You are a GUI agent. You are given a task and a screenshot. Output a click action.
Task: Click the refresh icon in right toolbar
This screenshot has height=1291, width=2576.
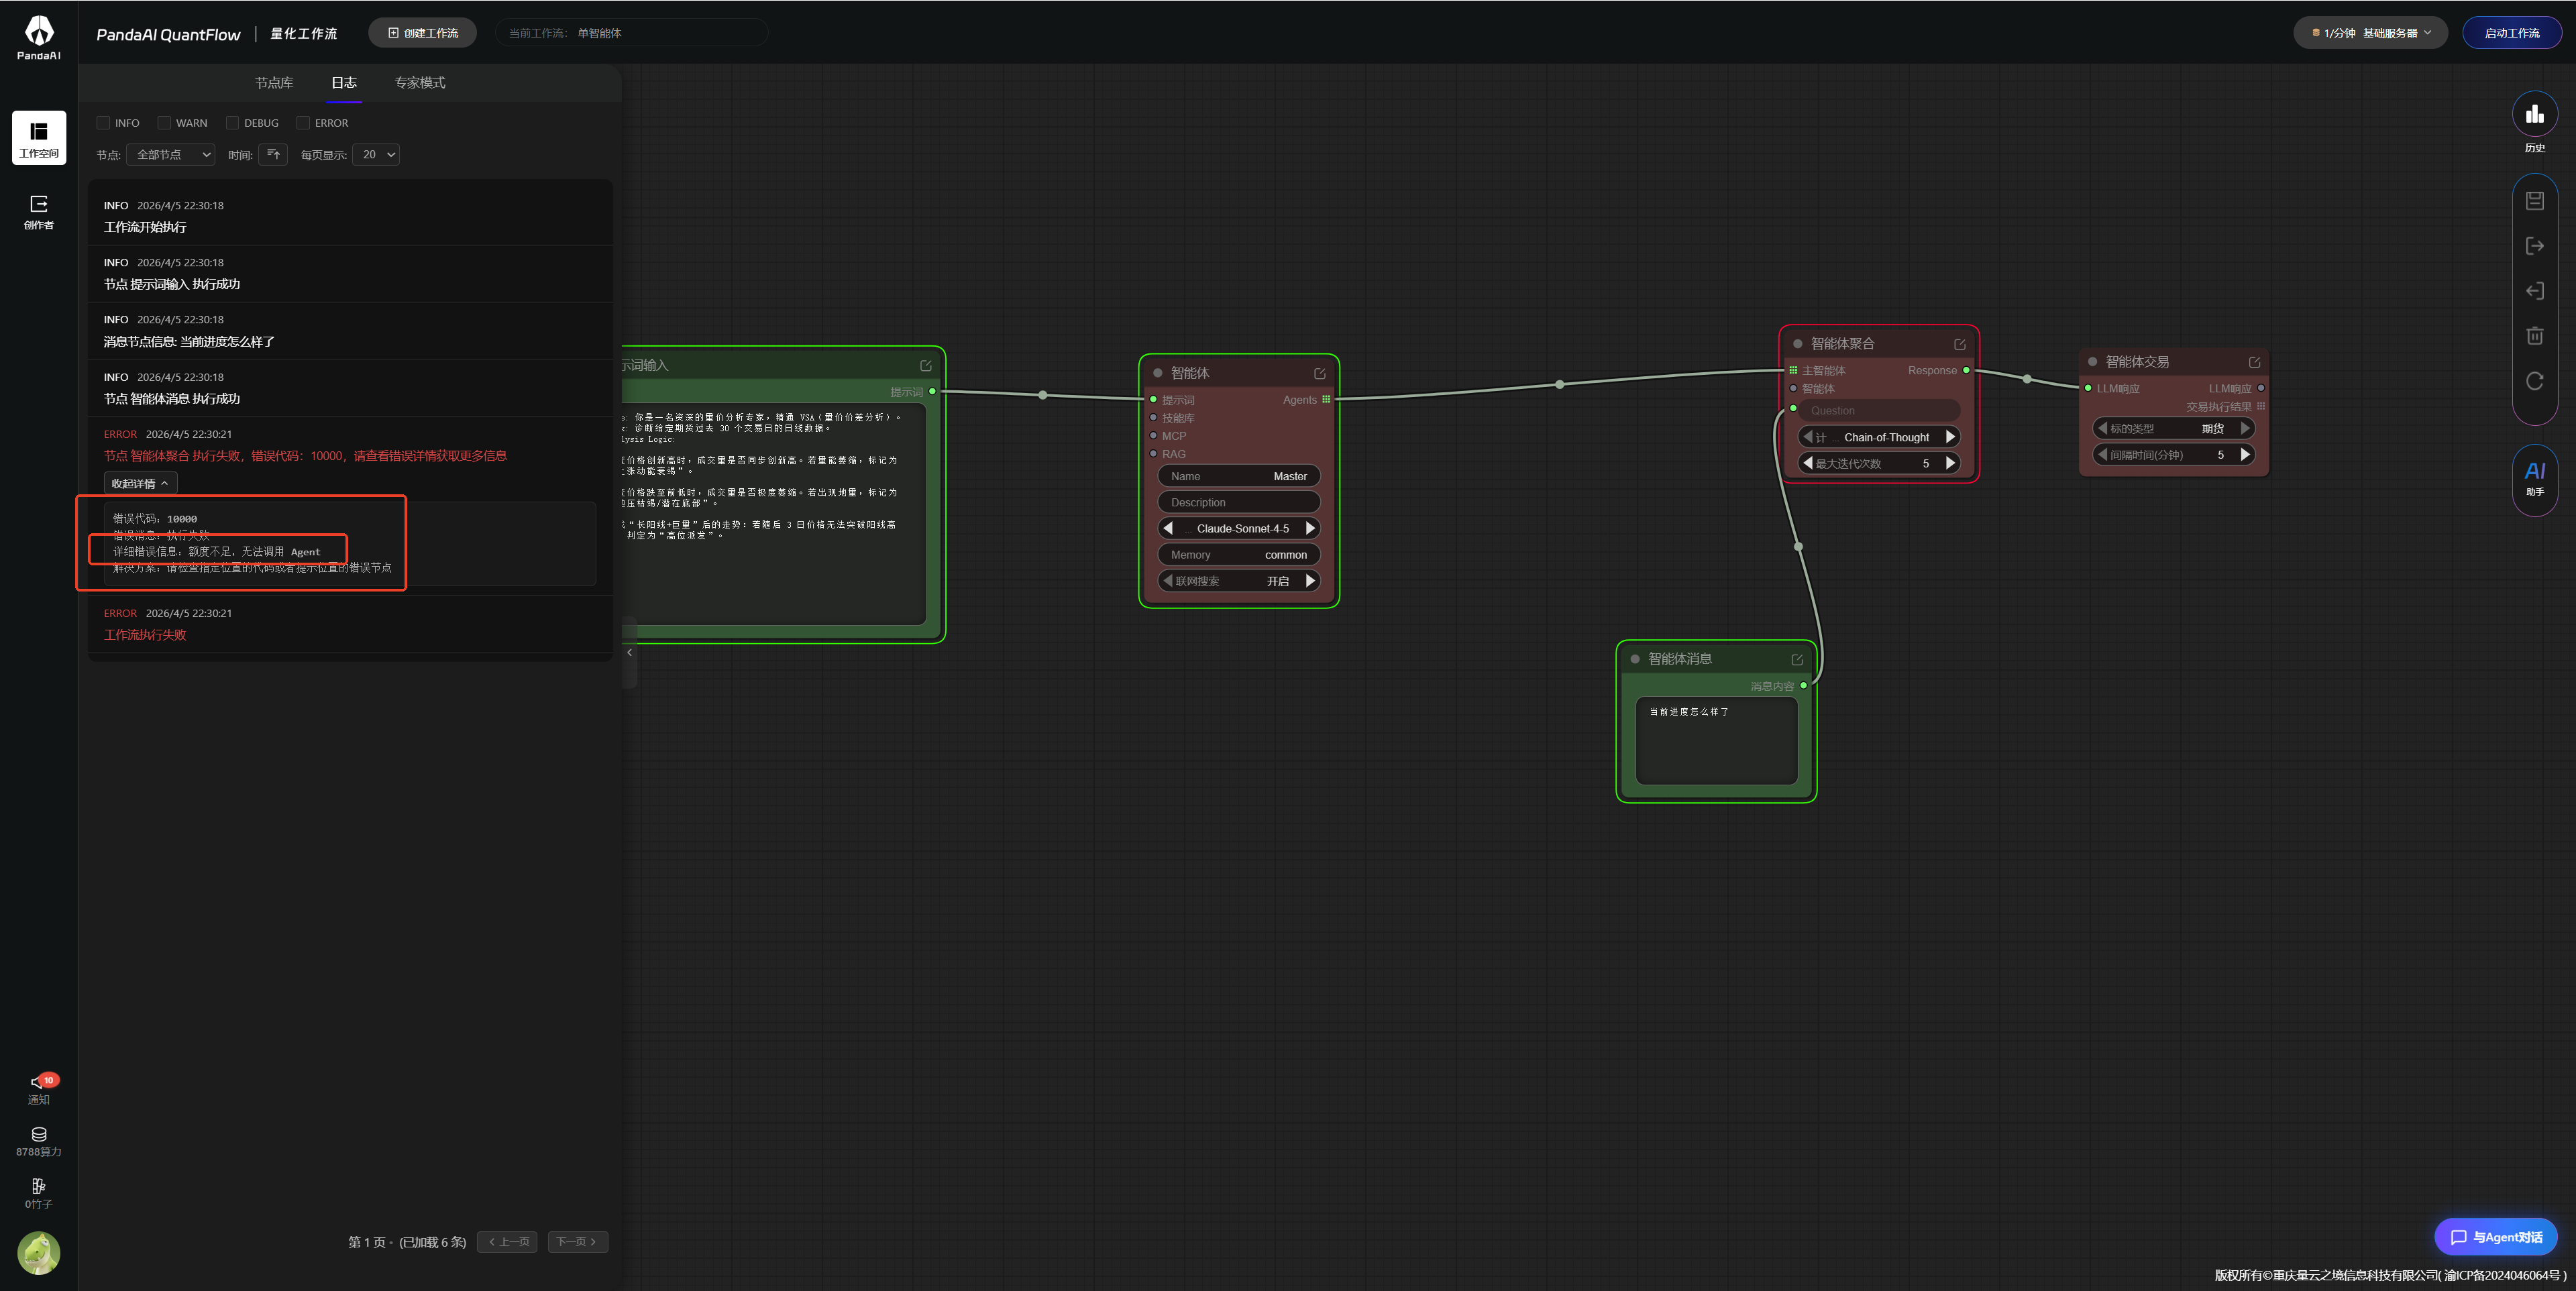coord(2534,381)
